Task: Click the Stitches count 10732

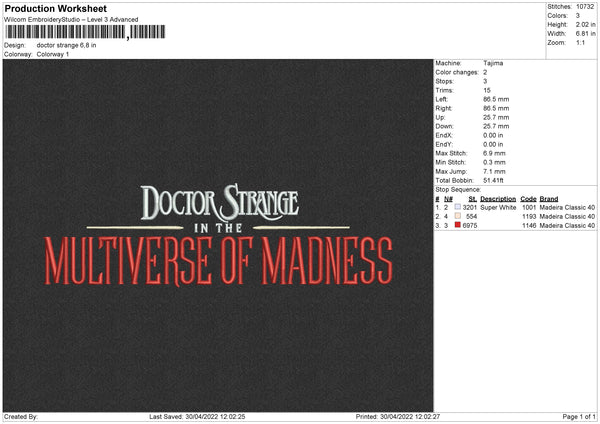Action: coord(585,7)
